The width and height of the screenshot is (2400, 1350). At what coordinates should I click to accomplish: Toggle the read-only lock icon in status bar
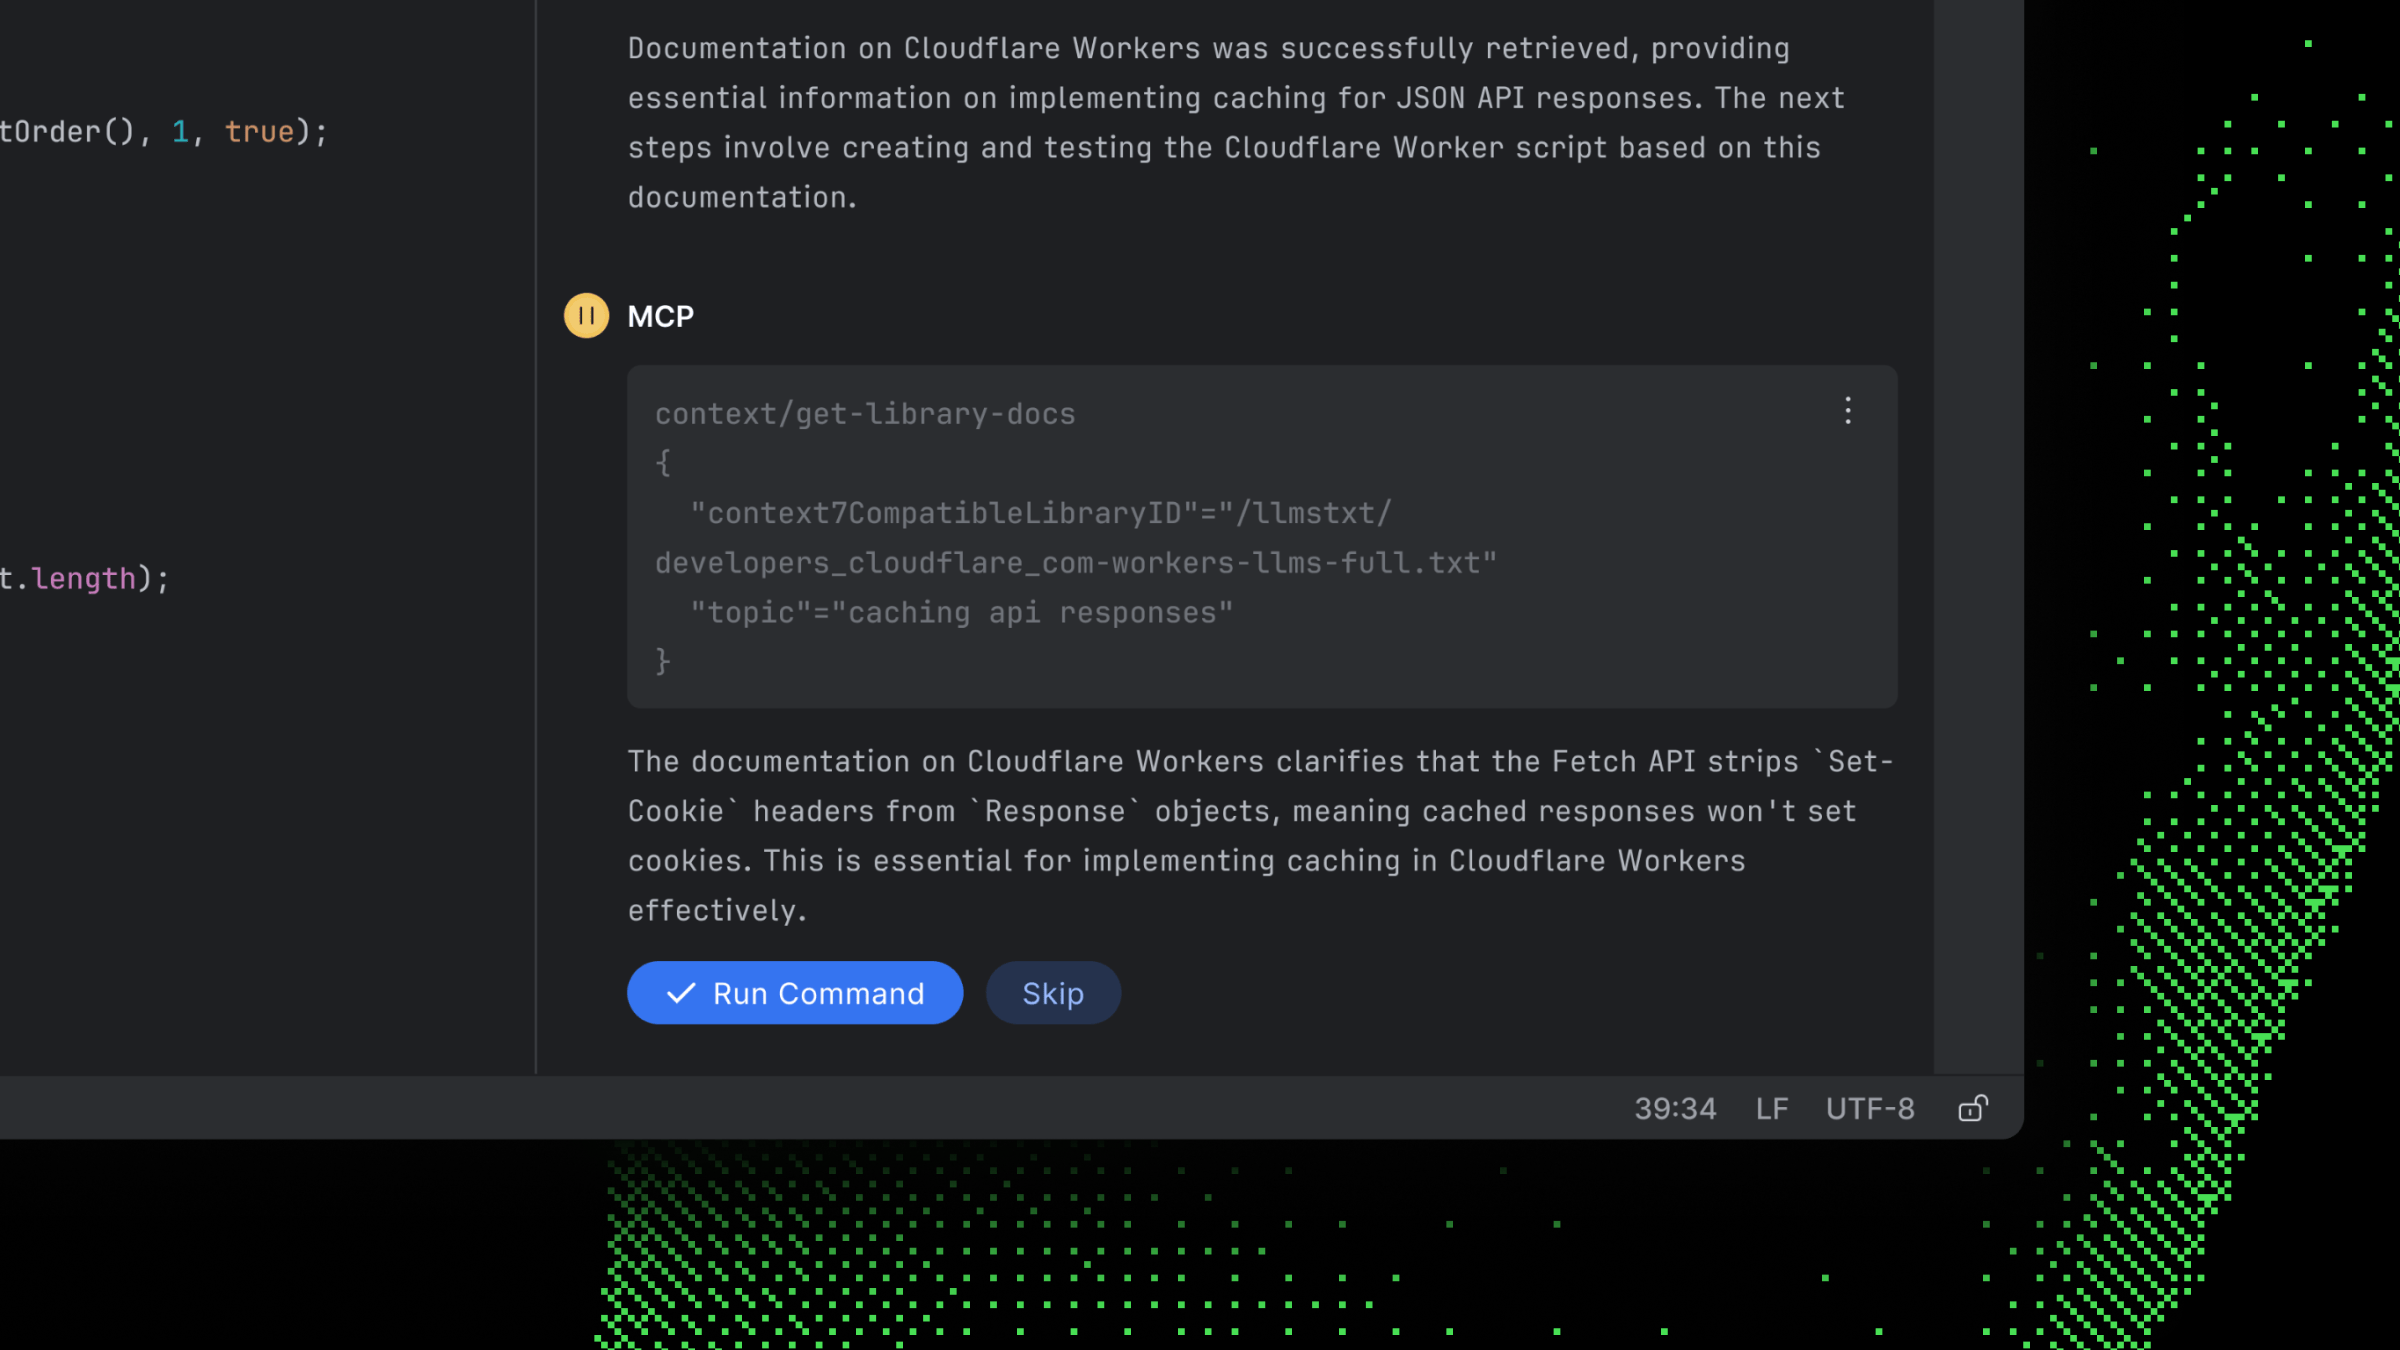[1972, 1109]
